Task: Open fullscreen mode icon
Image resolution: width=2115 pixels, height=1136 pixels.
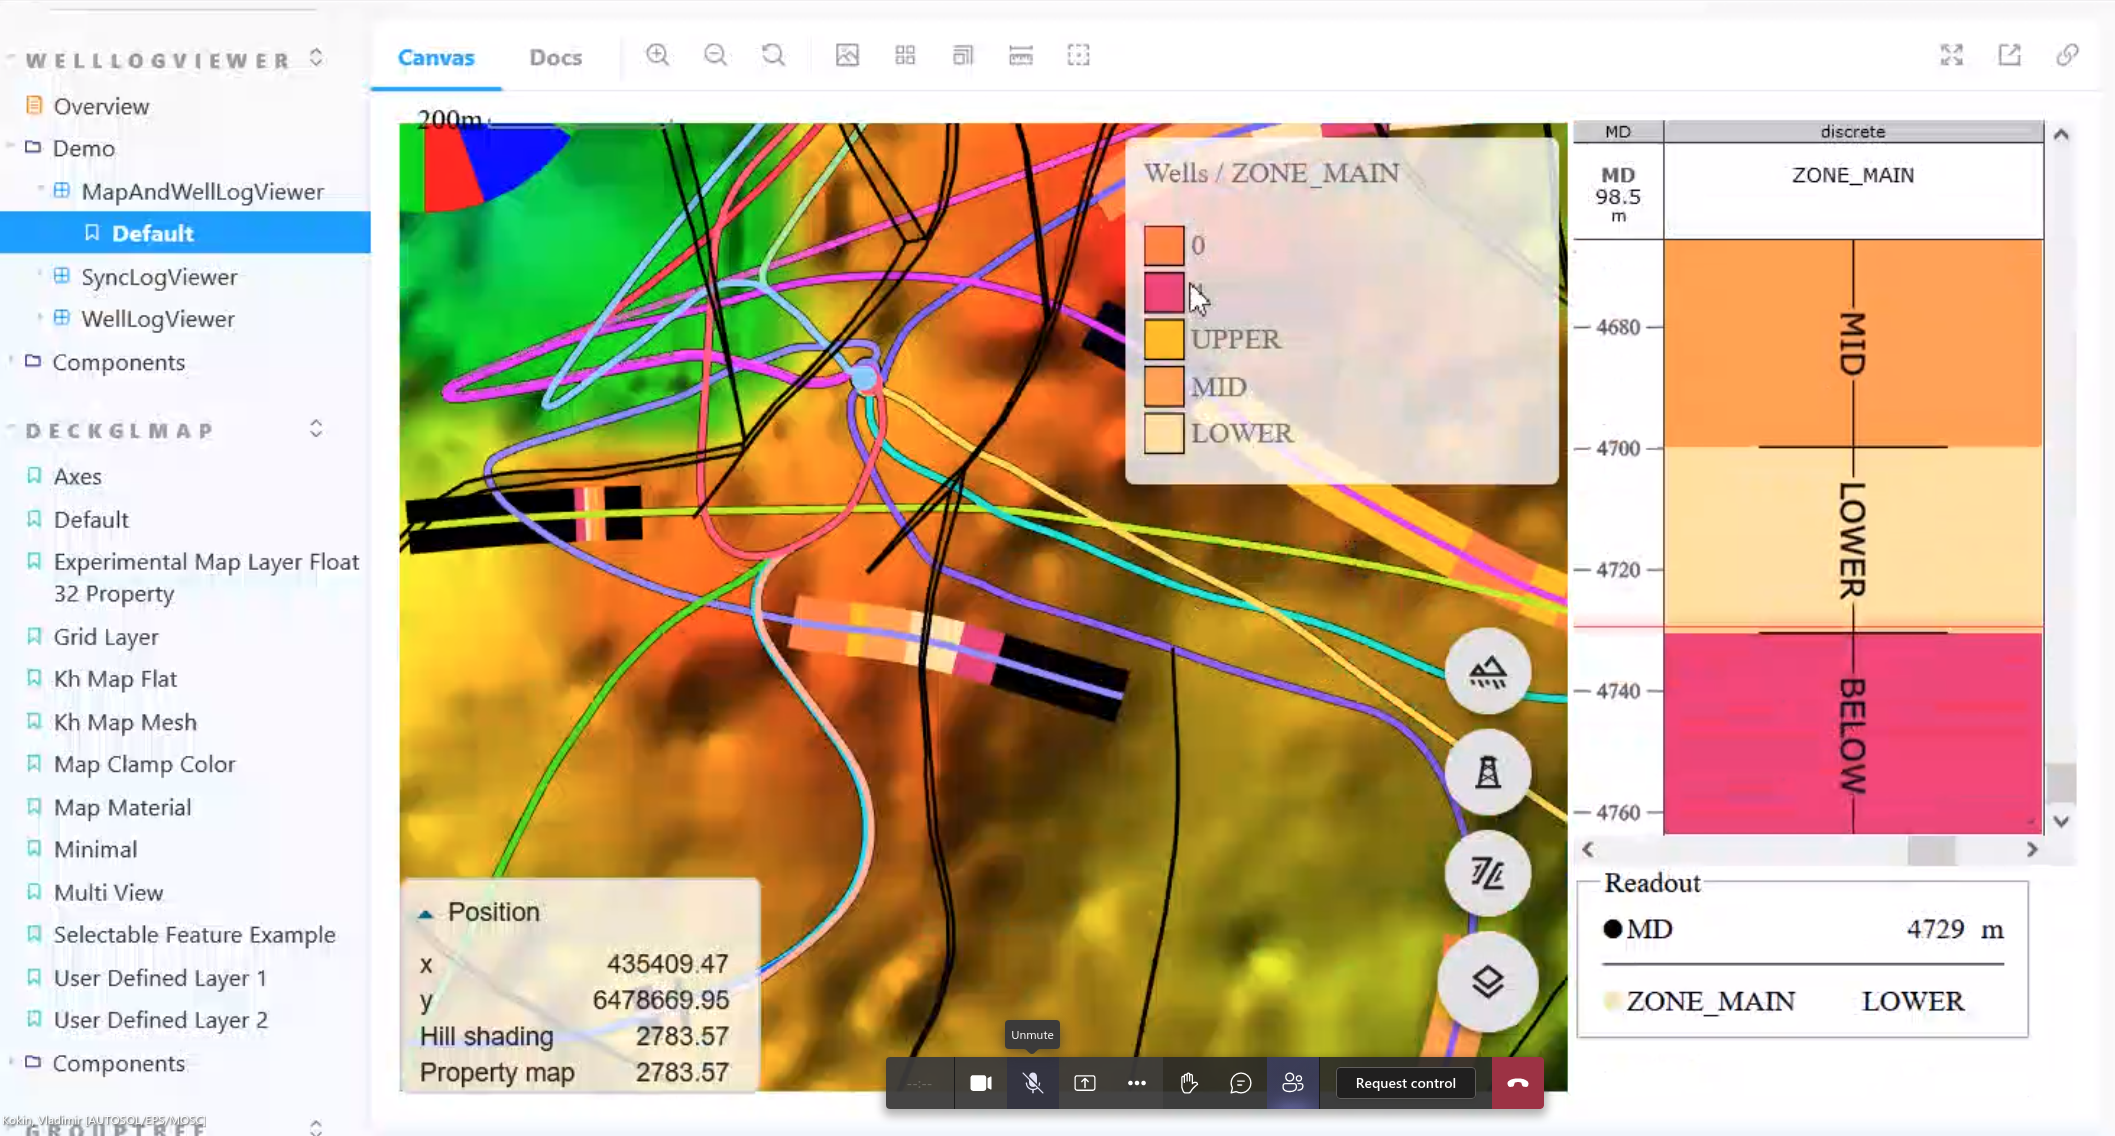Action: pos(1951,56)
